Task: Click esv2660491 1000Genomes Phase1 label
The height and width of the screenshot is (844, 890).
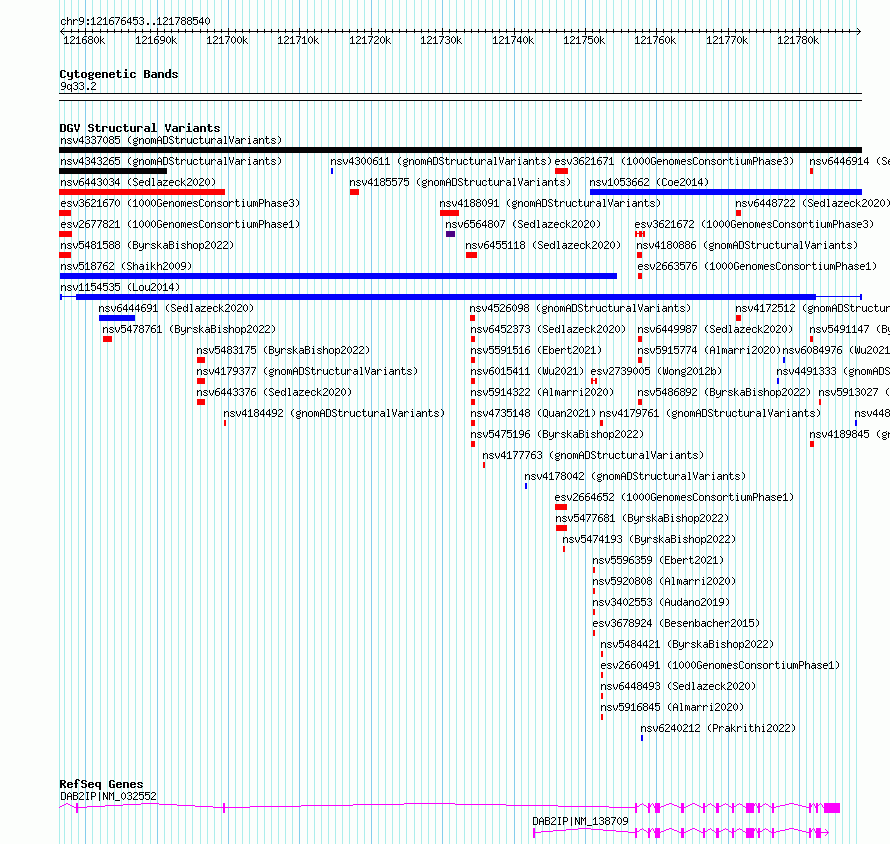Action: pos(720,665)
